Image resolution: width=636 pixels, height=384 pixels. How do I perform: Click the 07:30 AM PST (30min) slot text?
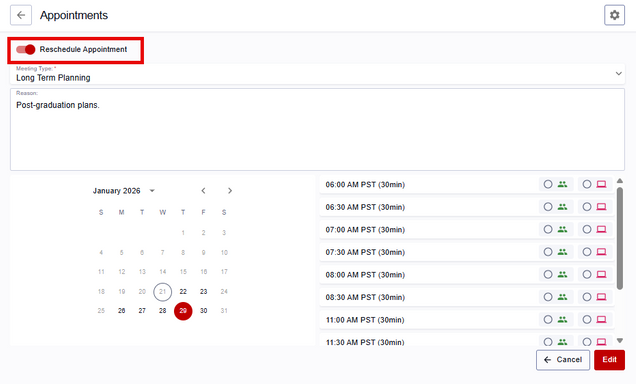365,252
